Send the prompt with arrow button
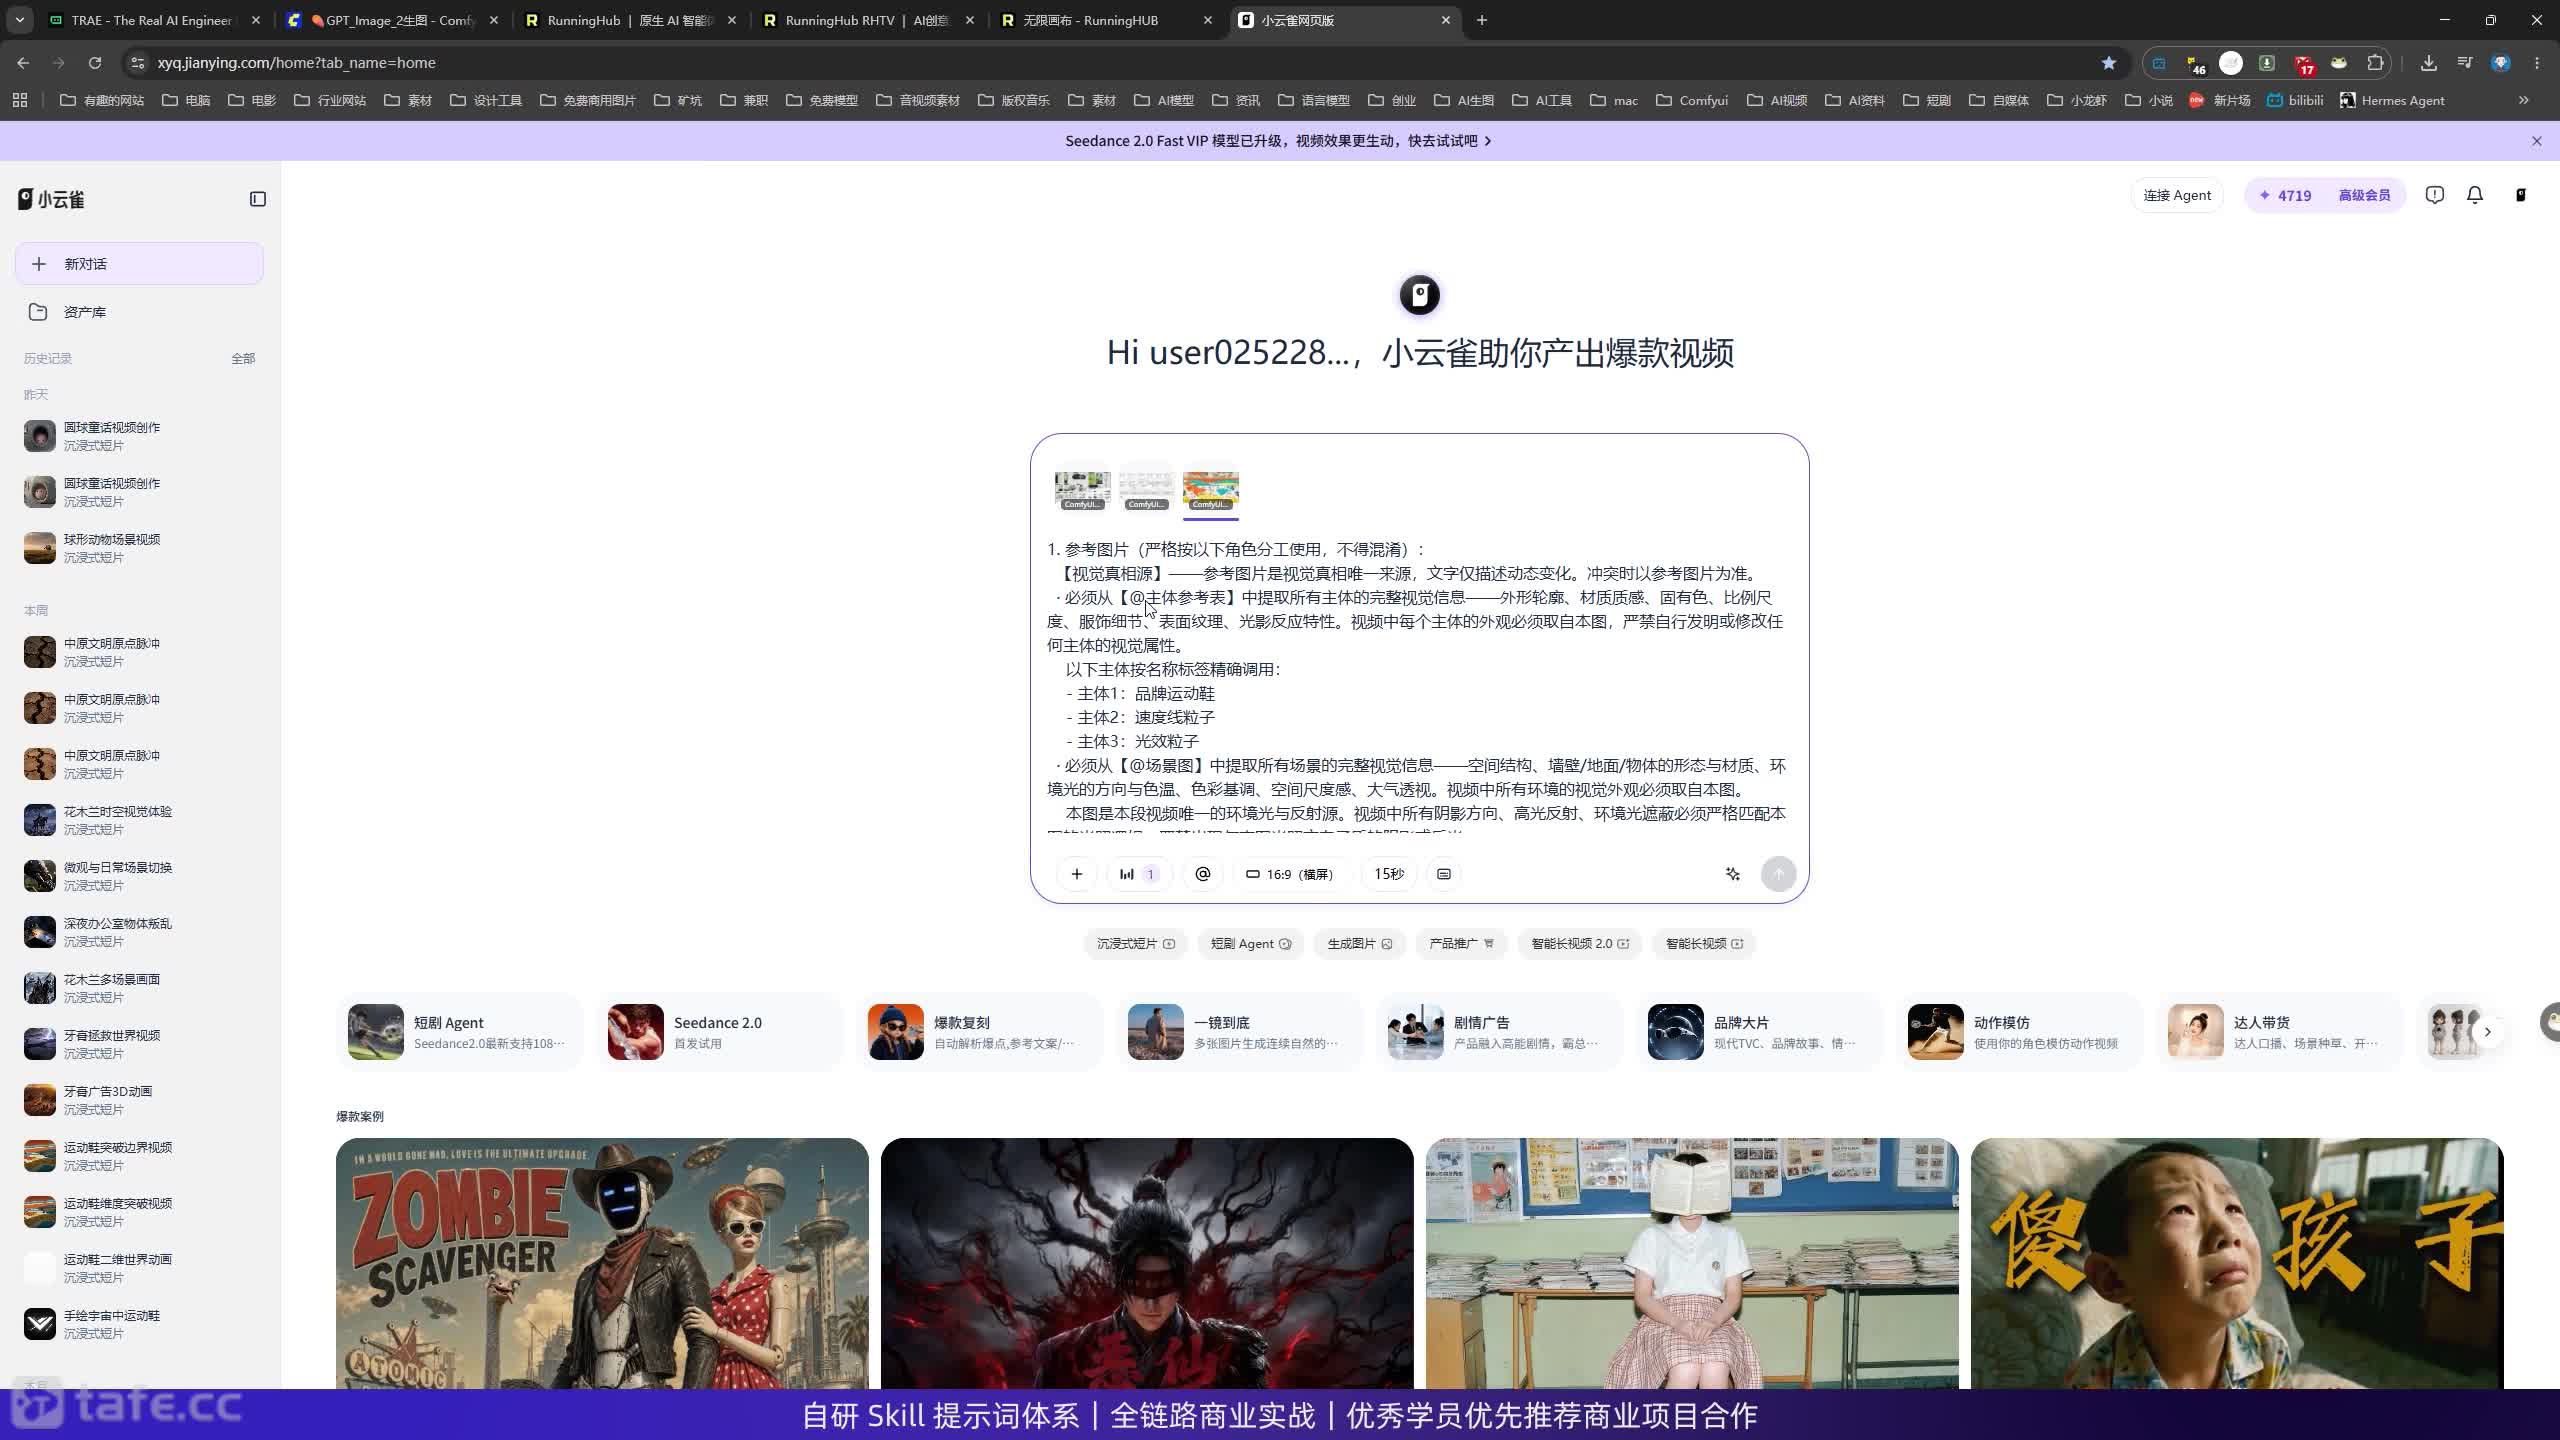The height and width of the screenshot is (1440, 2560). [x=1778, y=874]
